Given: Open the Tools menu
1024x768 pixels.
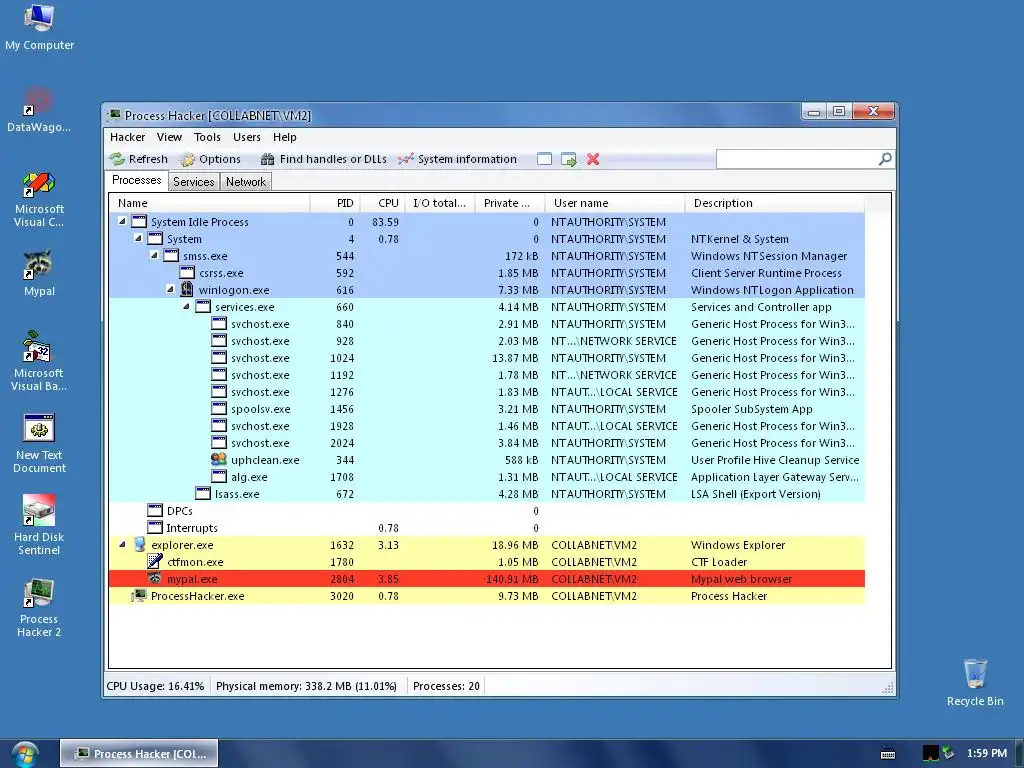Looking at the screenshot, I should point(207,137).
